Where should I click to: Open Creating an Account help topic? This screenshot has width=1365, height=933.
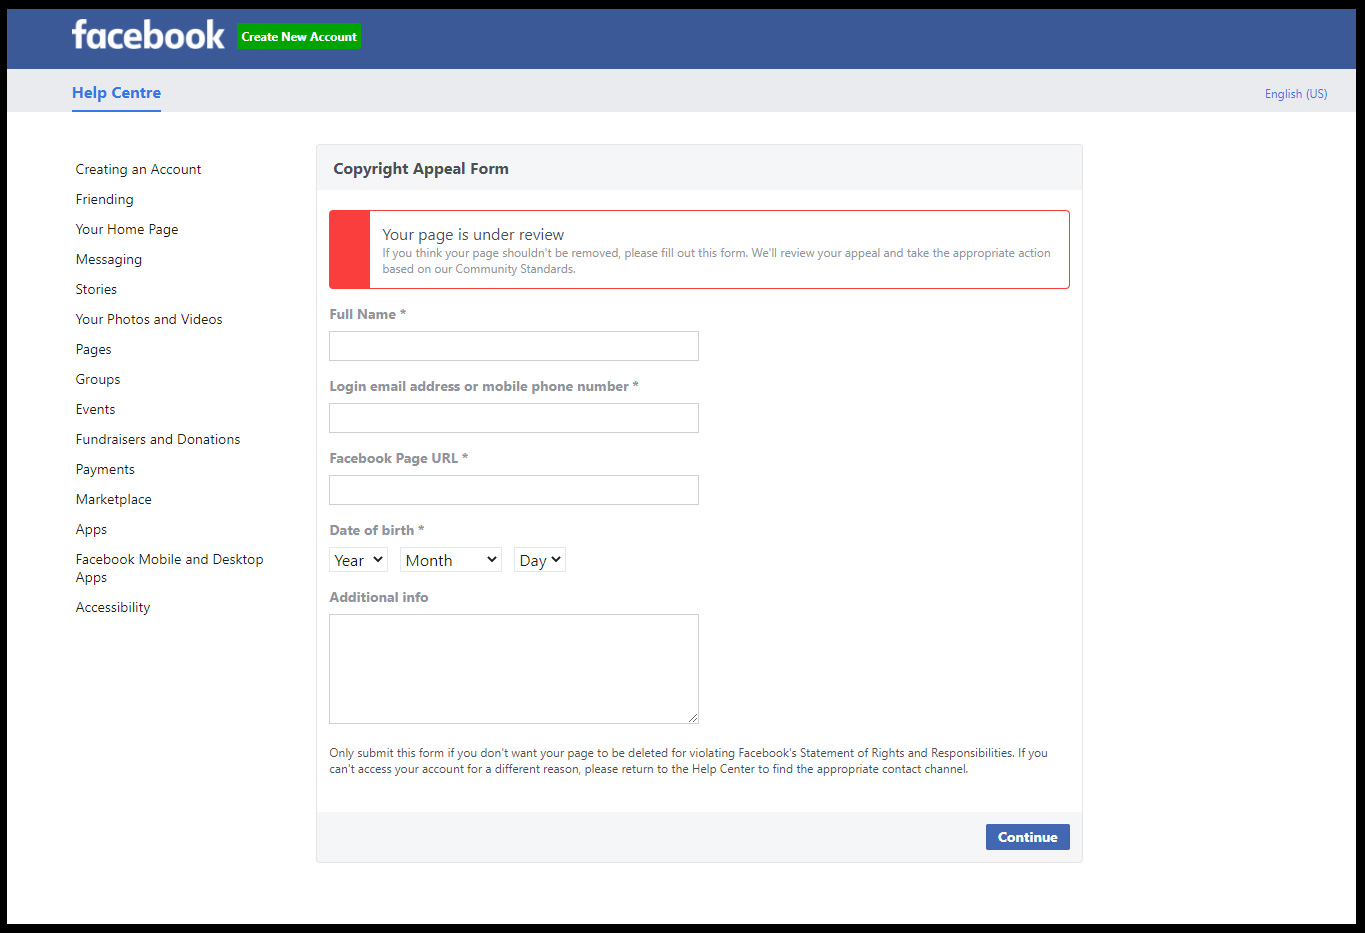tap(138, 170)
